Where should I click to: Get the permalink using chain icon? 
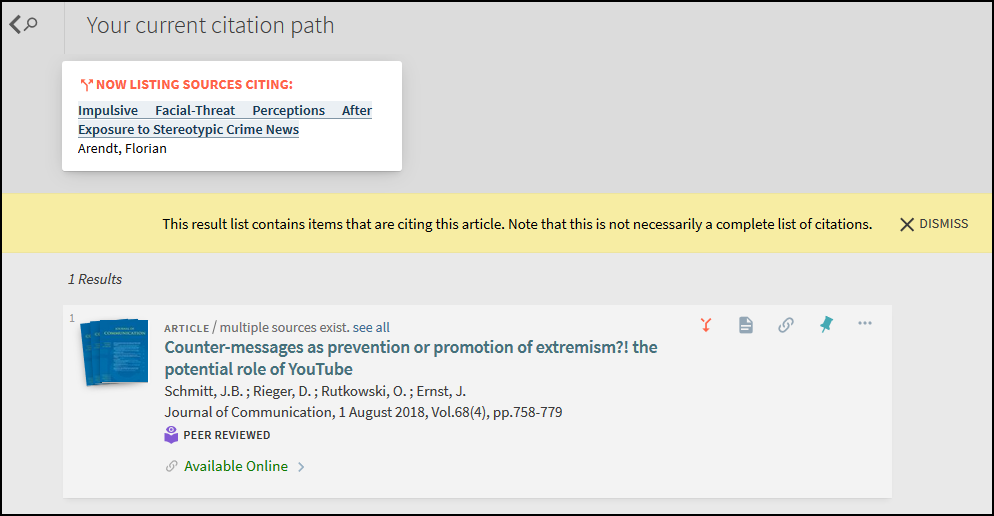point(786,325)
